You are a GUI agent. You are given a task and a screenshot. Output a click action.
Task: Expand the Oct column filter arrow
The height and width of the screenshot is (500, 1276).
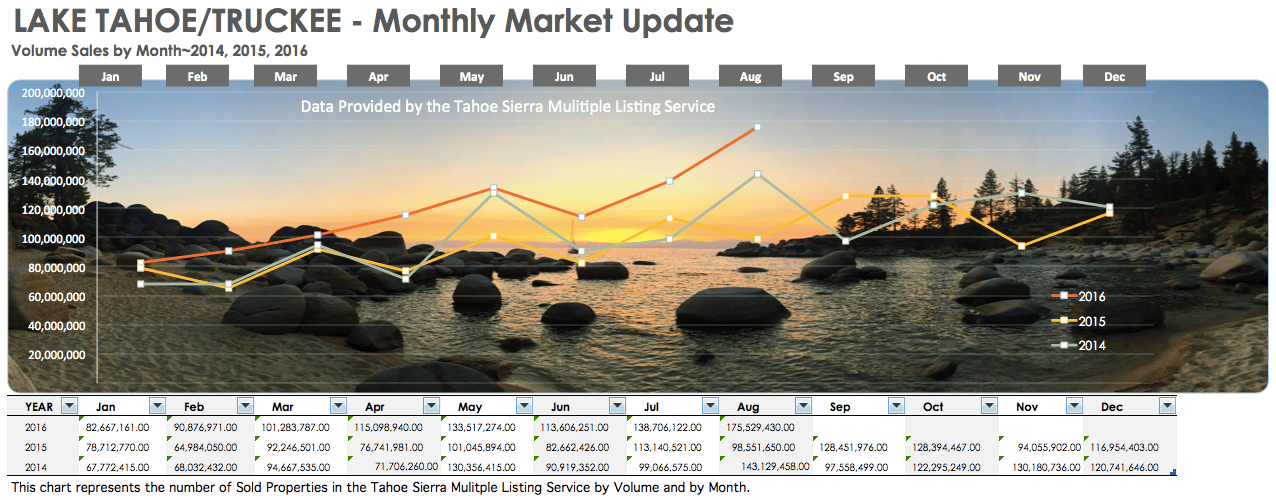click(x=989, y=406)
